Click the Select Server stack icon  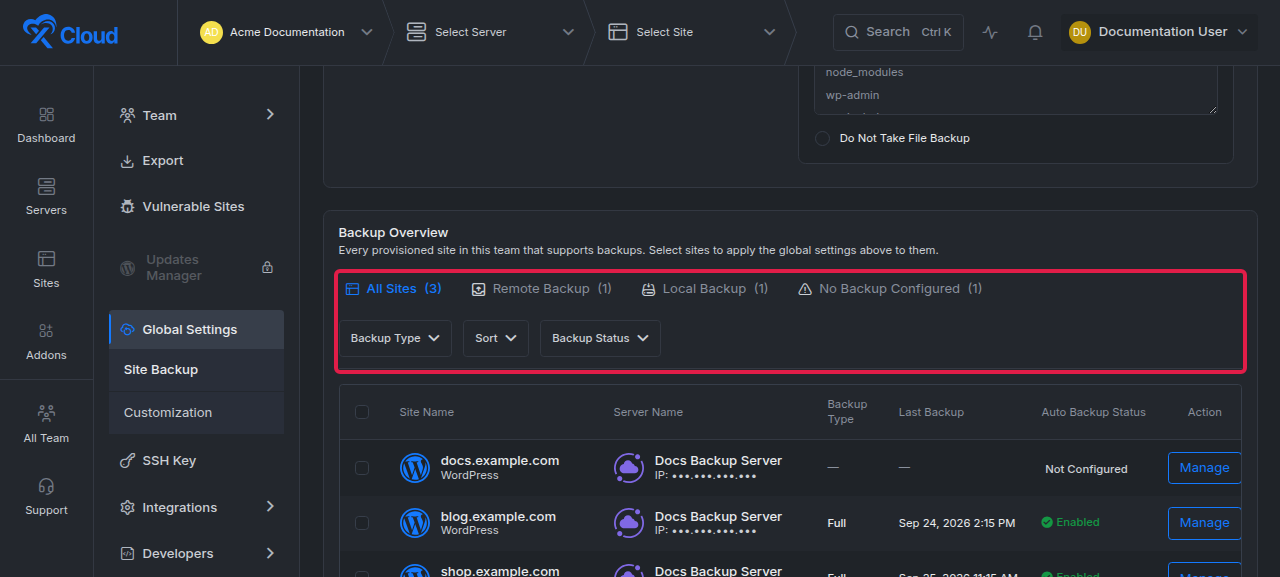[x=416, y=32]
